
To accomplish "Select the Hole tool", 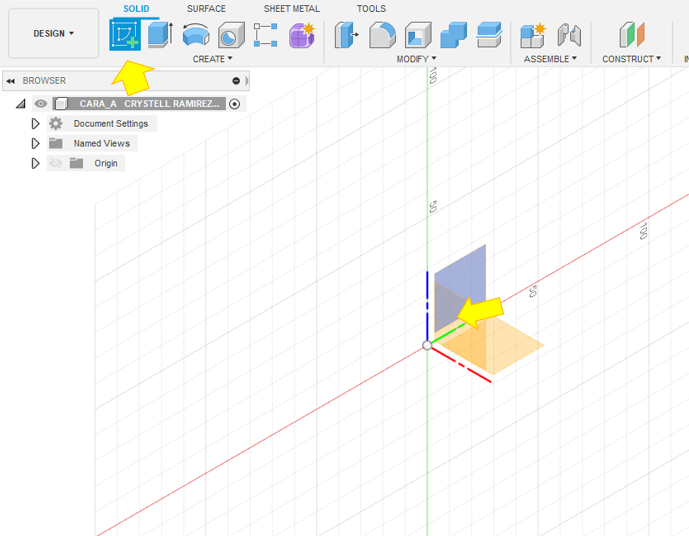I will coord(231,35).
